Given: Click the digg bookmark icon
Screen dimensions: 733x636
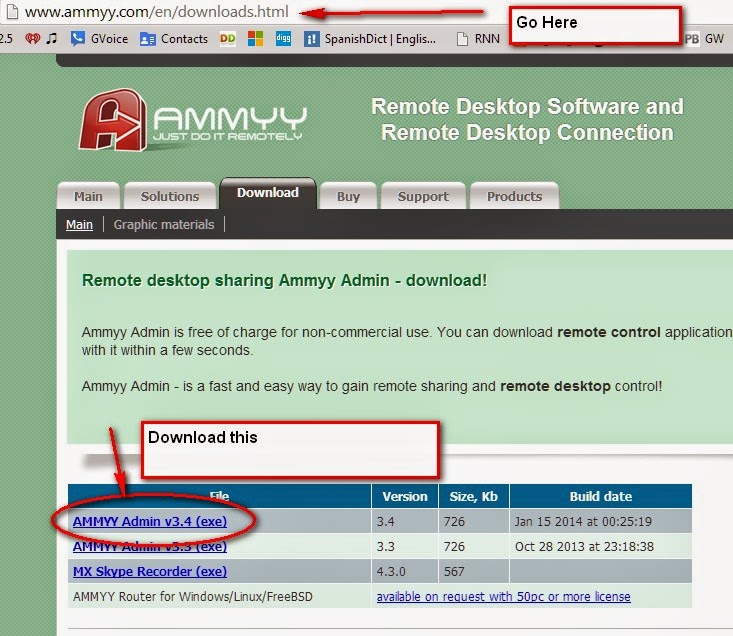Looking at the screenshot, I should (x=283, y=38).
